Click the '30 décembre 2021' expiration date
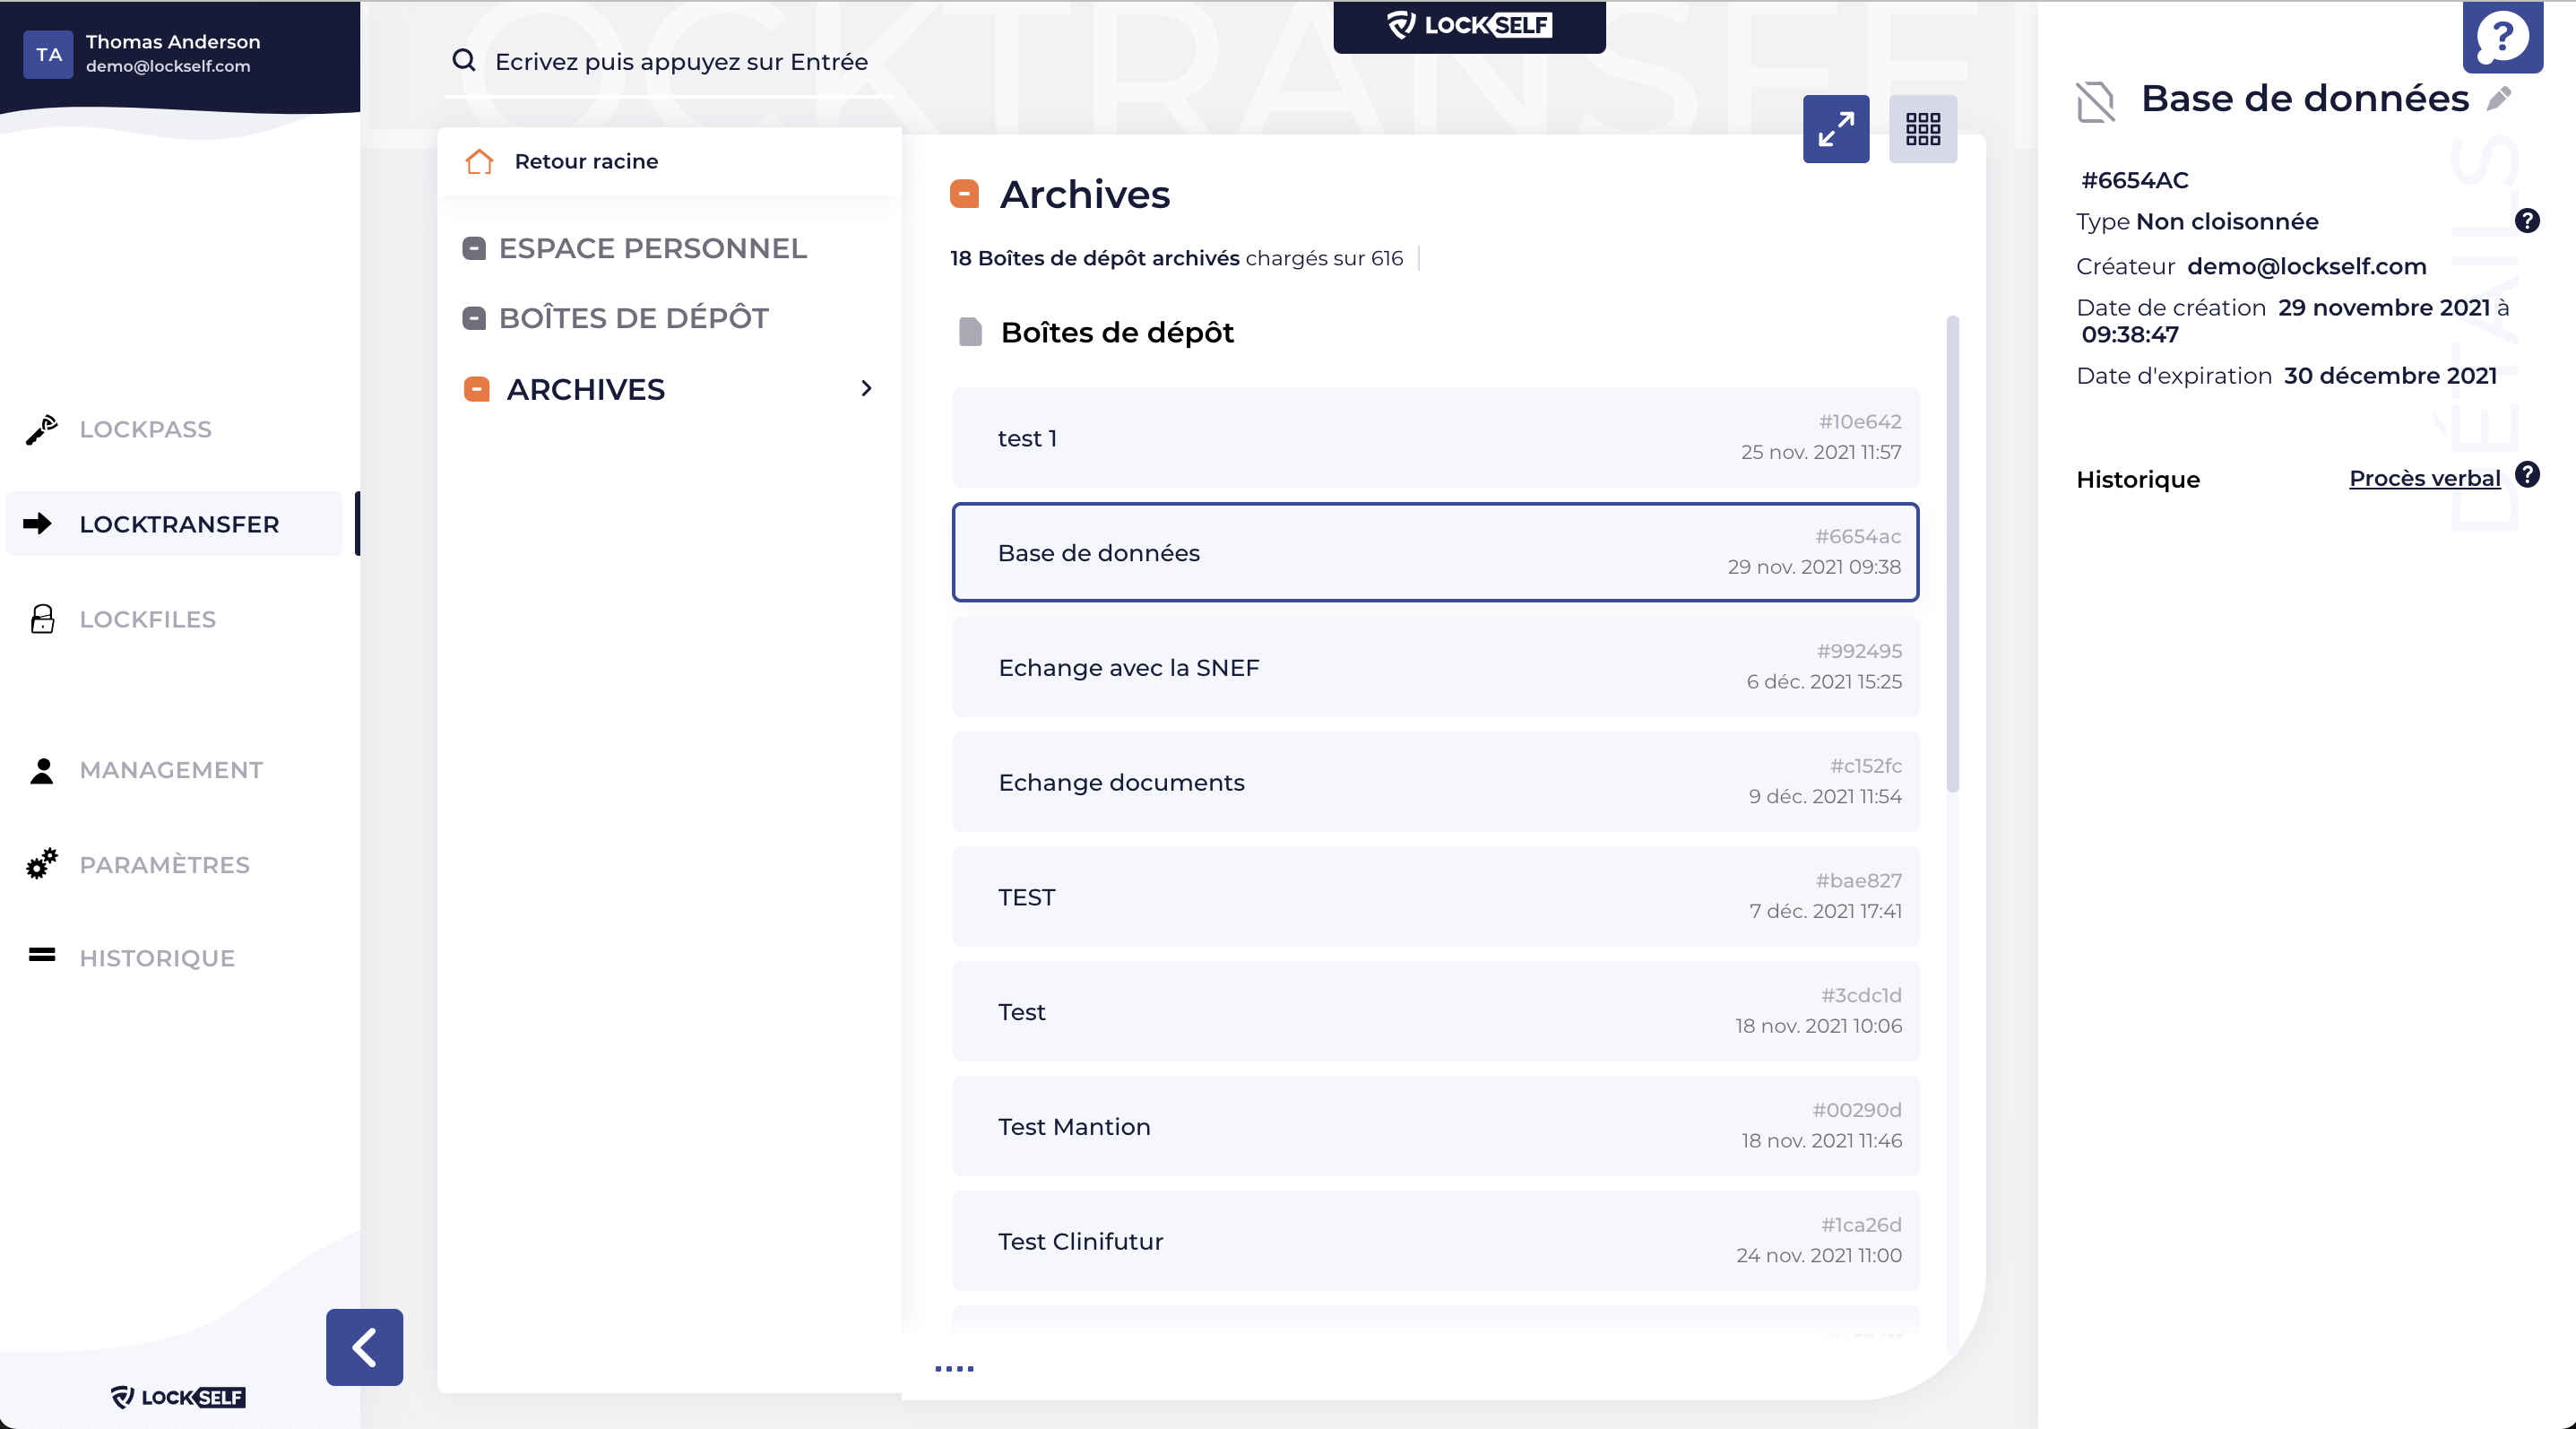 tap(2390, 376)
